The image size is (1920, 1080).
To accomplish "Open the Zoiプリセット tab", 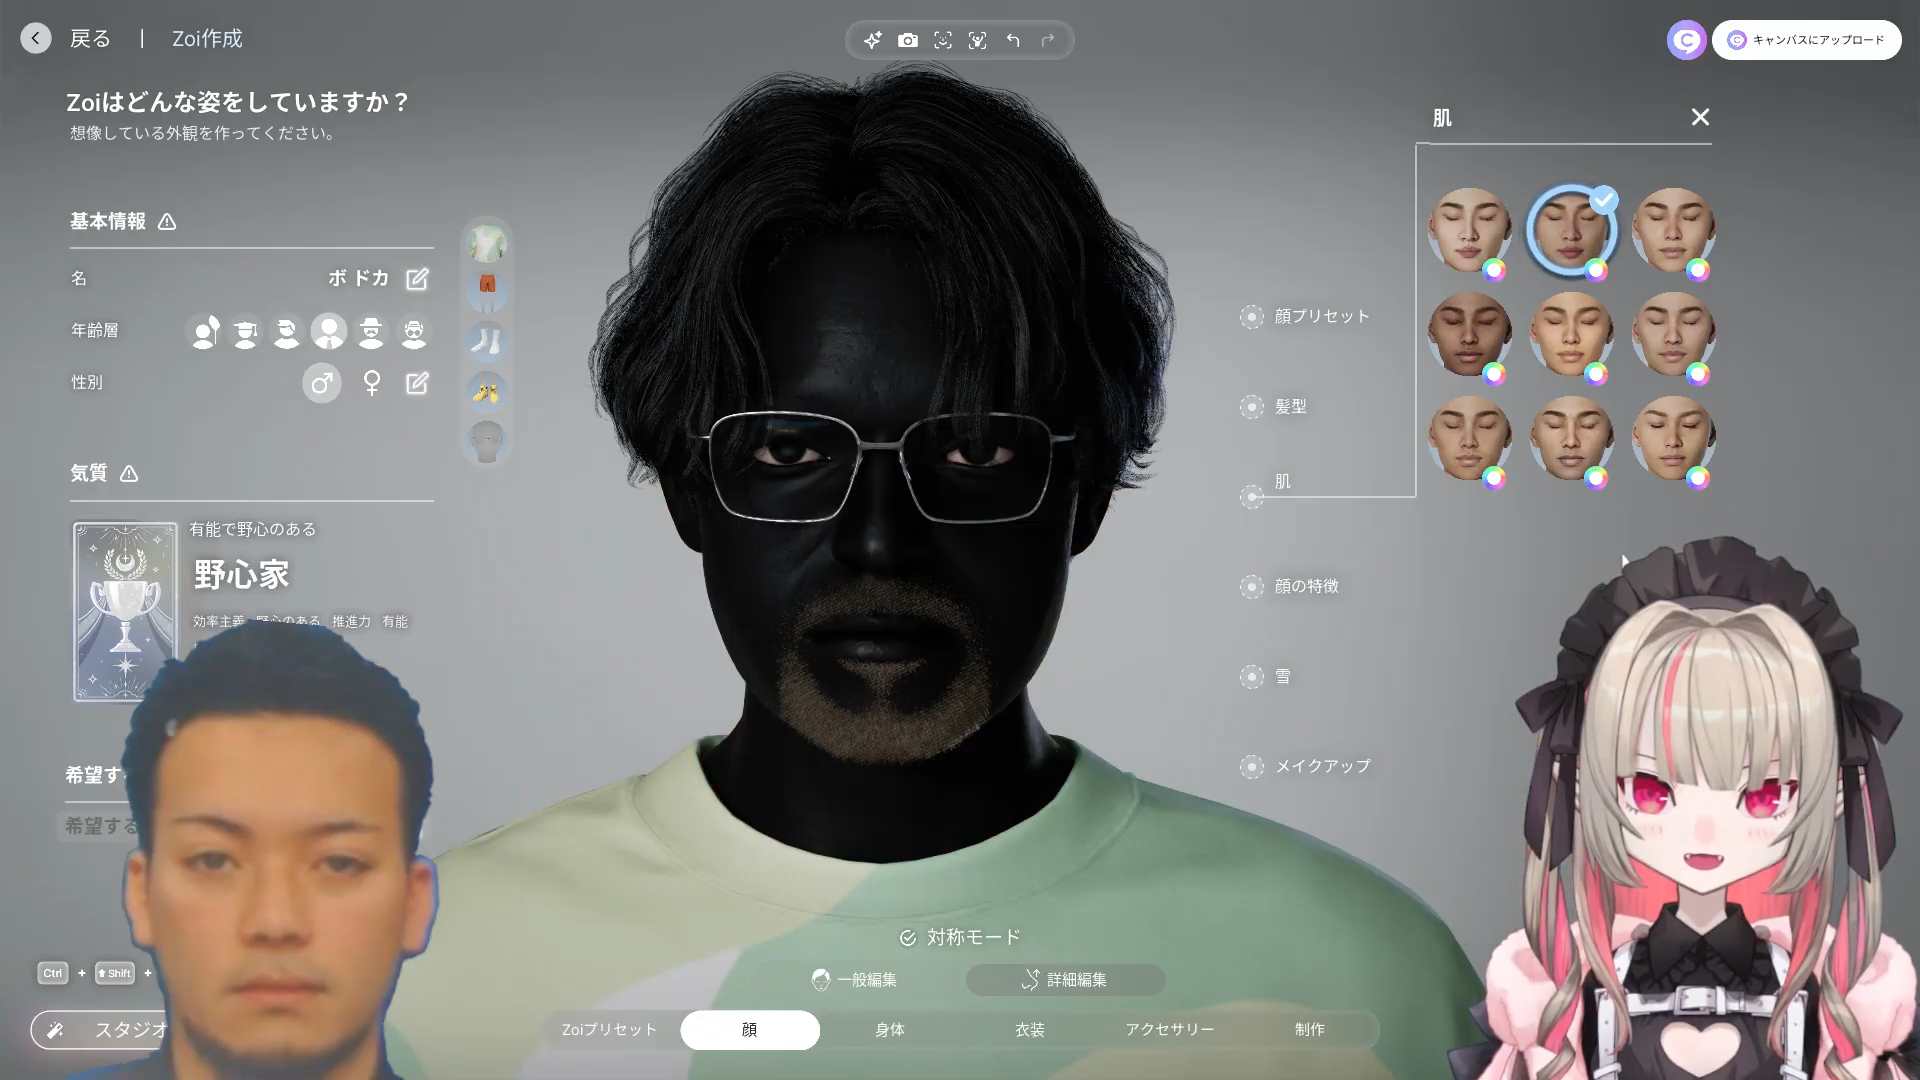I will 609,1030.
